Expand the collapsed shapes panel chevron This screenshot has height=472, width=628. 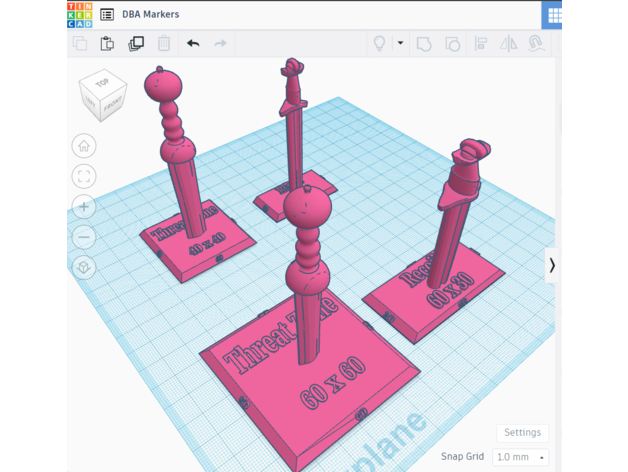coord(551,265)
